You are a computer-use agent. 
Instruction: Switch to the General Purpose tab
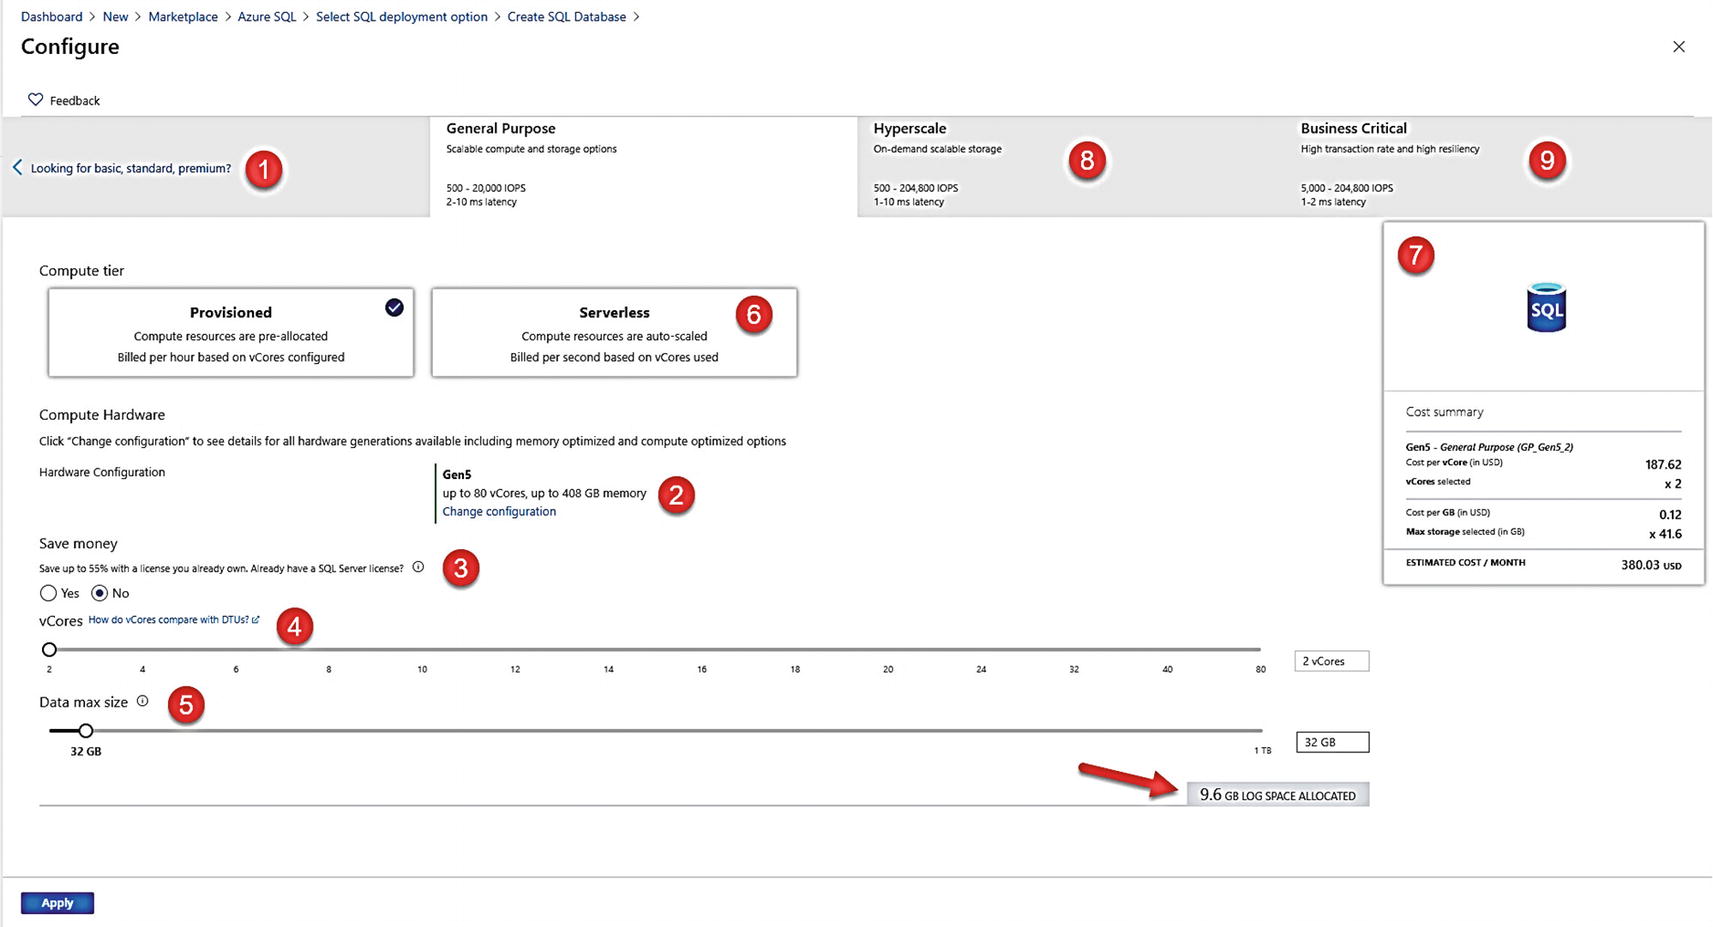click(x=643, y=166)
